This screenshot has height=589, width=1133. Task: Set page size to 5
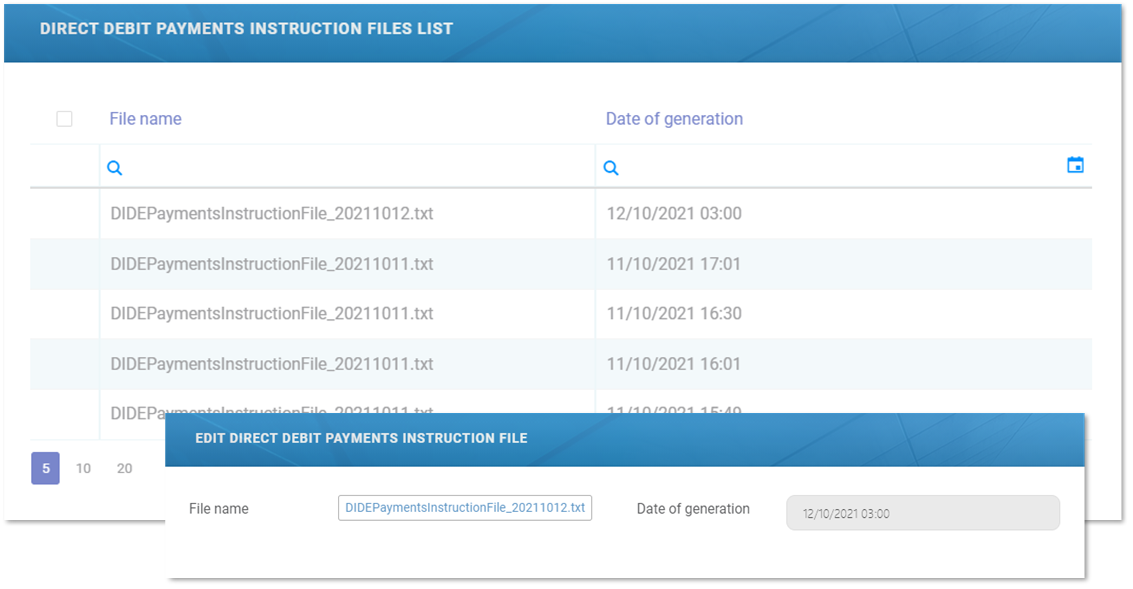45,468
